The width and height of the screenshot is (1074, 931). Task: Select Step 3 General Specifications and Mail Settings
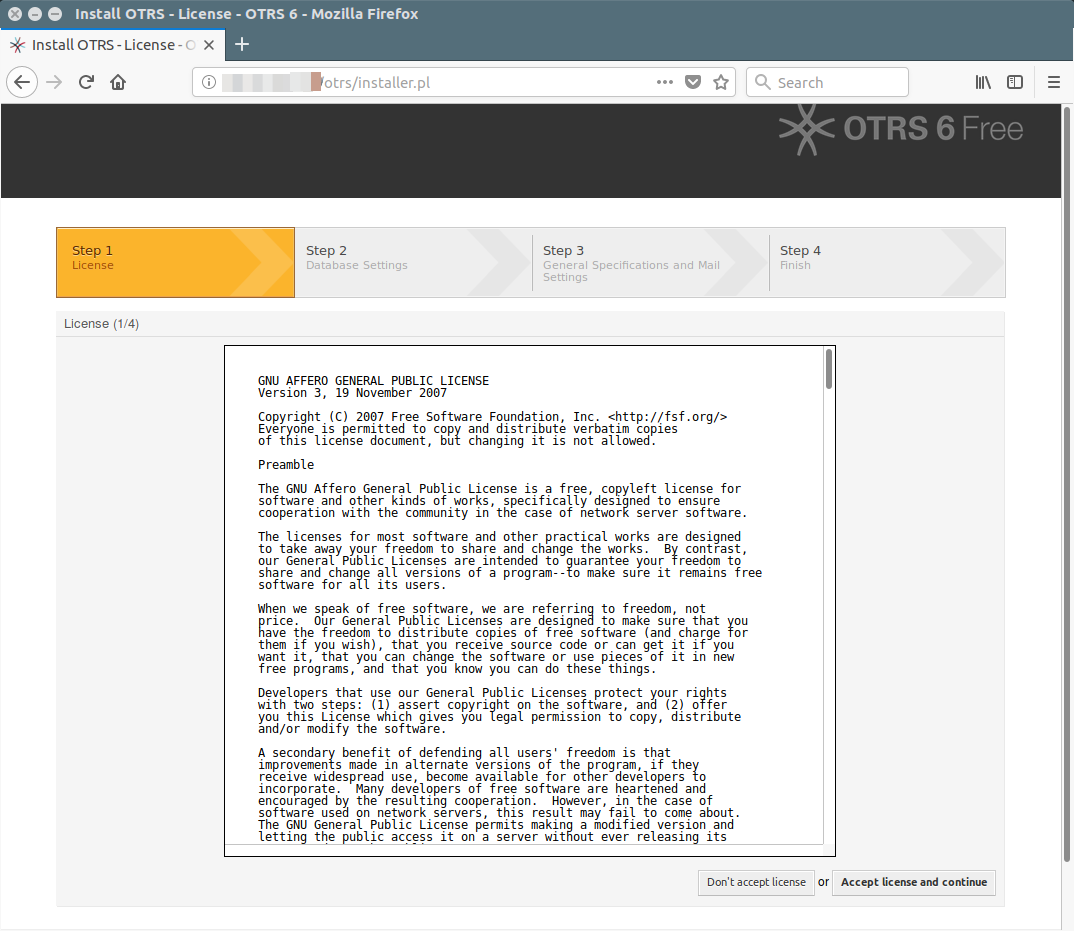tap(651, 262)
